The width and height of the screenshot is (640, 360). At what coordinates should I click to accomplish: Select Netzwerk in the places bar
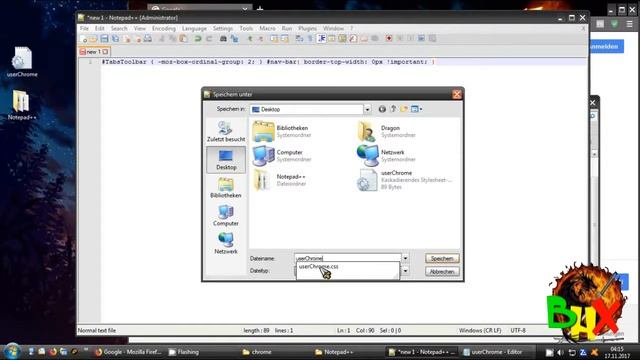pos(226,244)
